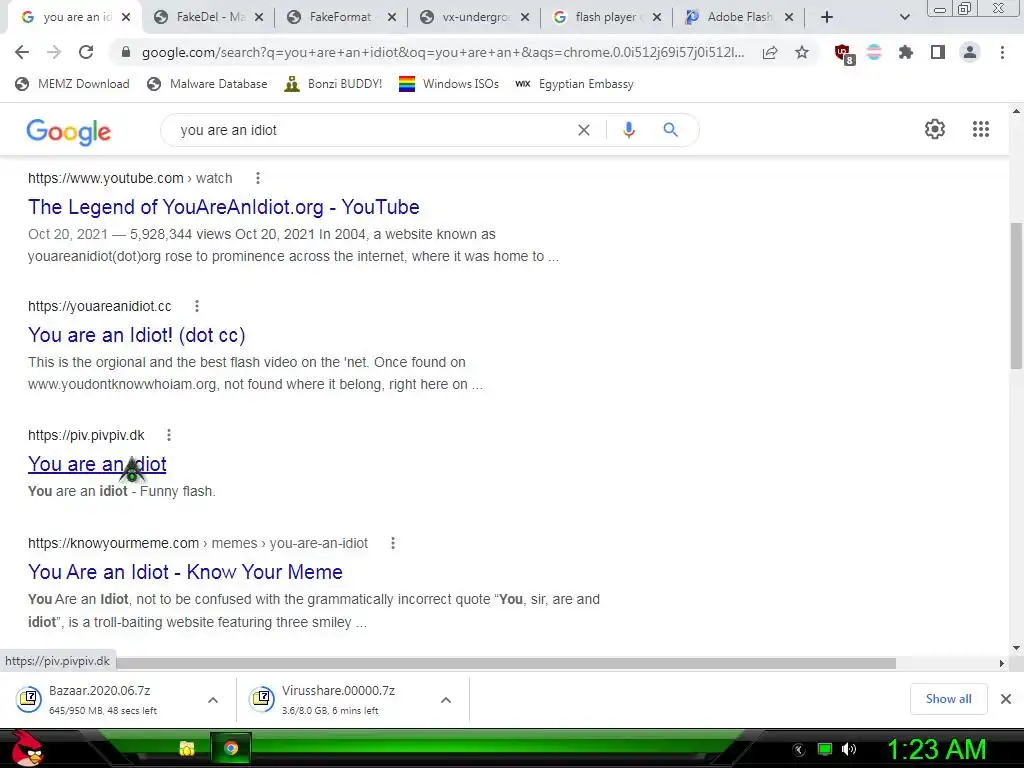
Task: Open MEMZ Download bookmark
Action: 72,84
